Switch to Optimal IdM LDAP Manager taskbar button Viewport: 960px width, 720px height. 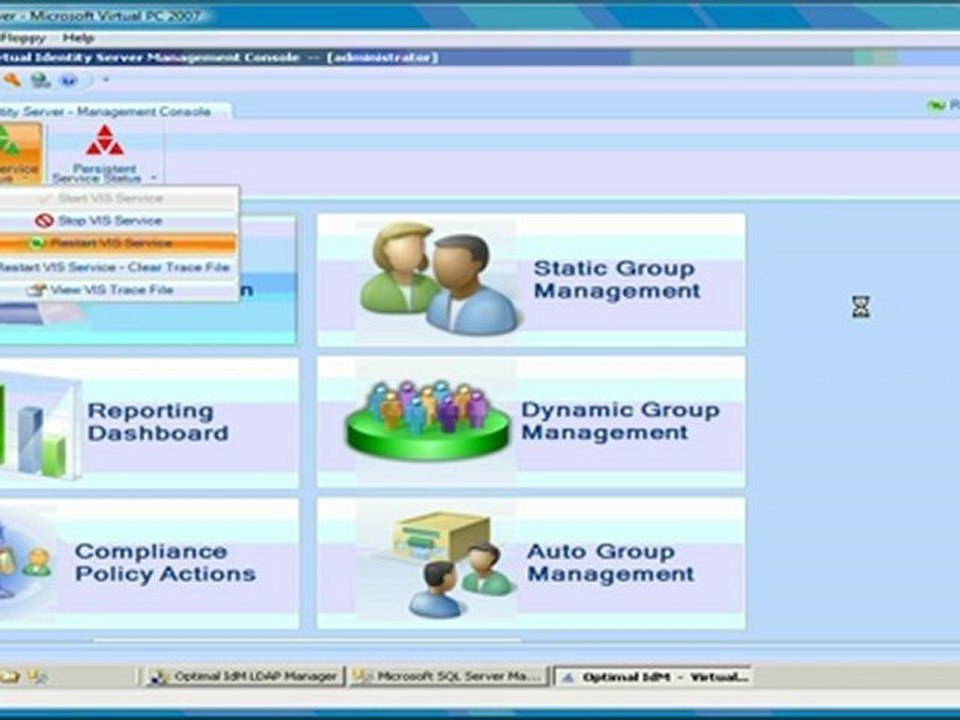(x=247, y=677)
